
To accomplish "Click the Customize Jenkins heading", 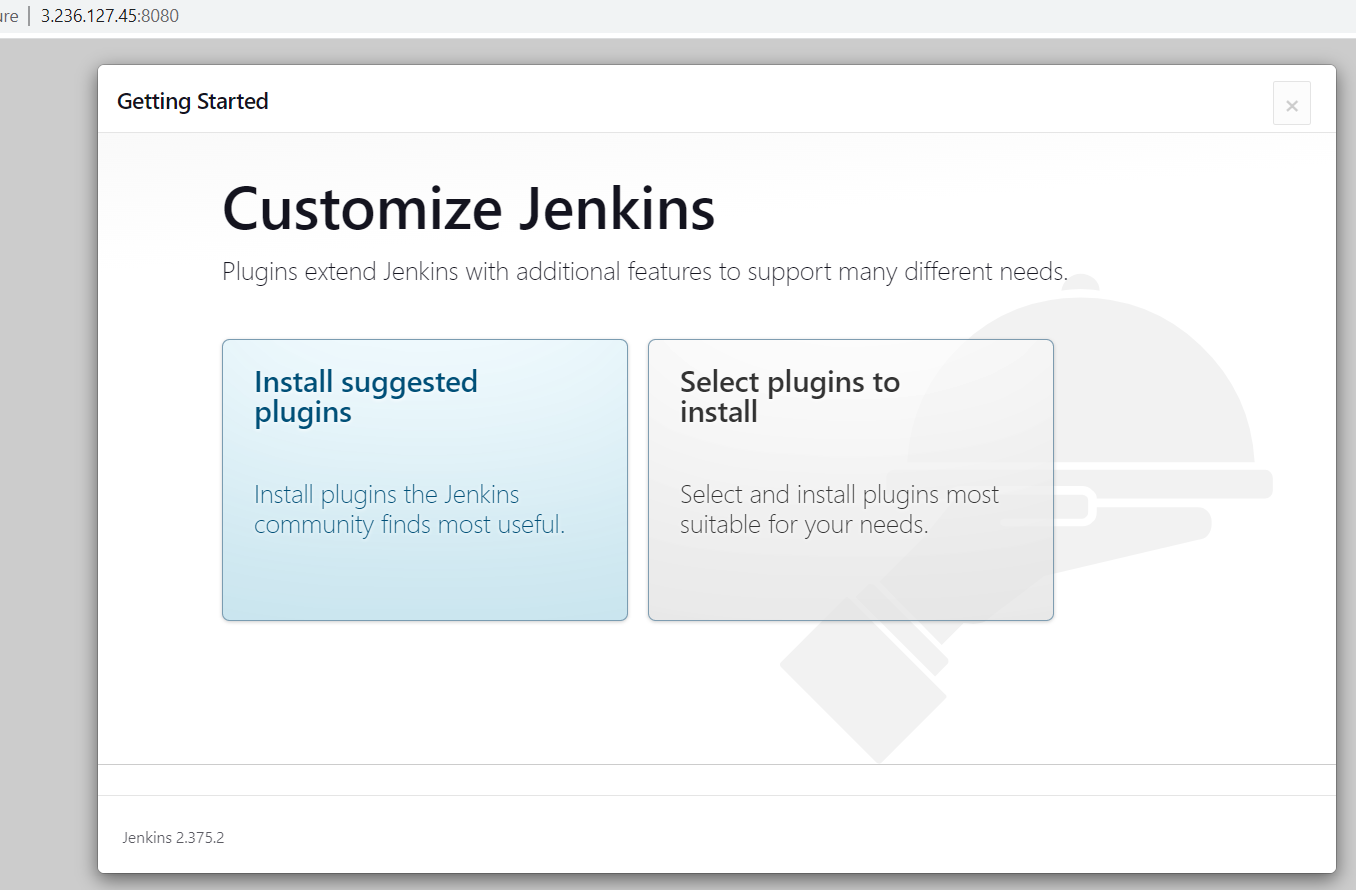I will tap(469, 209).
